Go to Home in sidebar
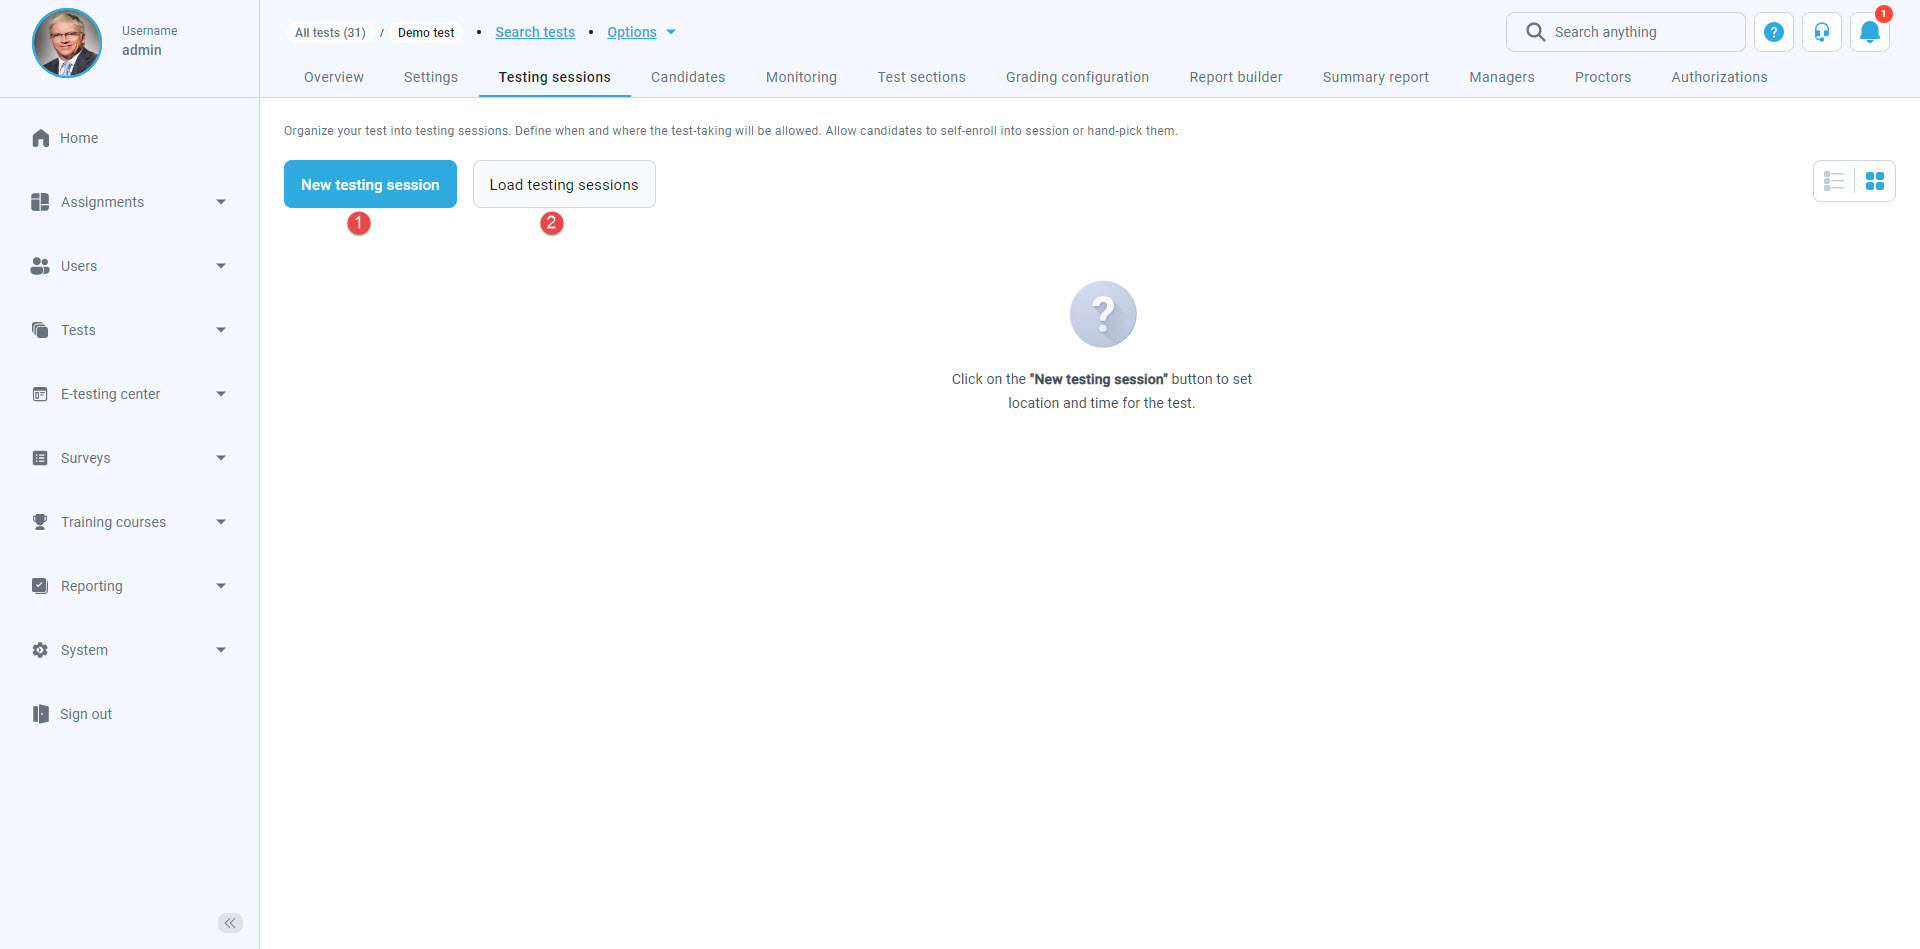 [x=78, y=138]
